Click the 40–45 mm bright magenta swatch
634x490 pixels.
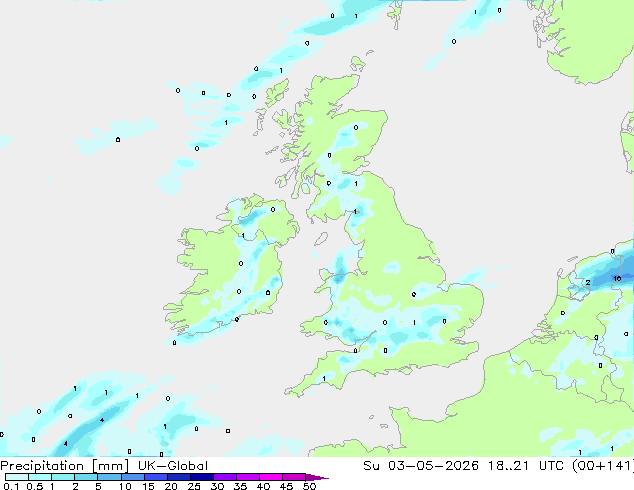pos(271,477)
